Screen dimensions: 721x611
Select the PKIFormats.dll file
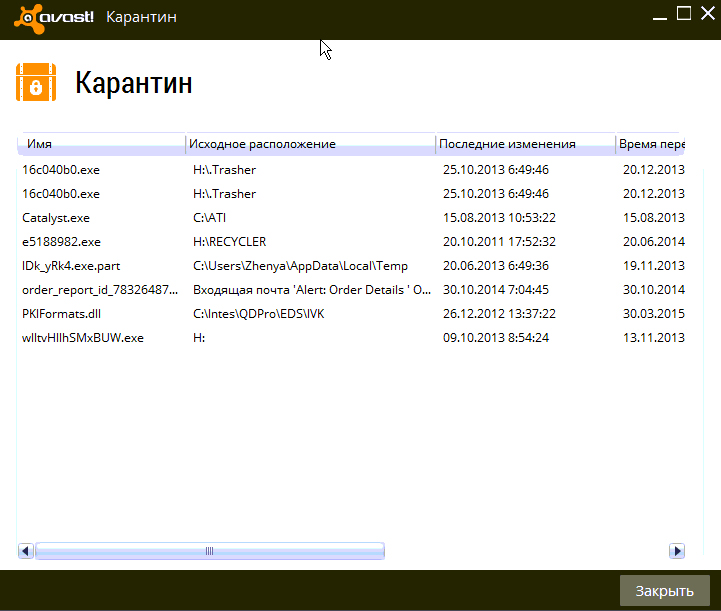click(61, 314)
